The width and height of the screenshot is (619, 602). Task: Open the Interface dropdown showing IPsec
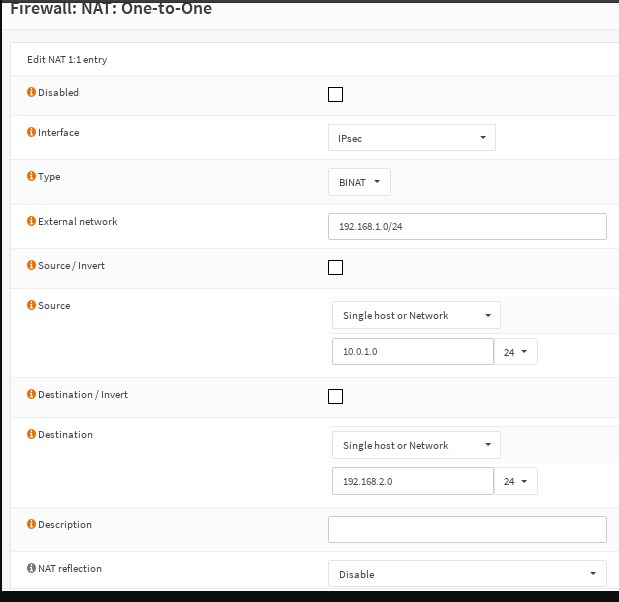[x=411, y=138]
